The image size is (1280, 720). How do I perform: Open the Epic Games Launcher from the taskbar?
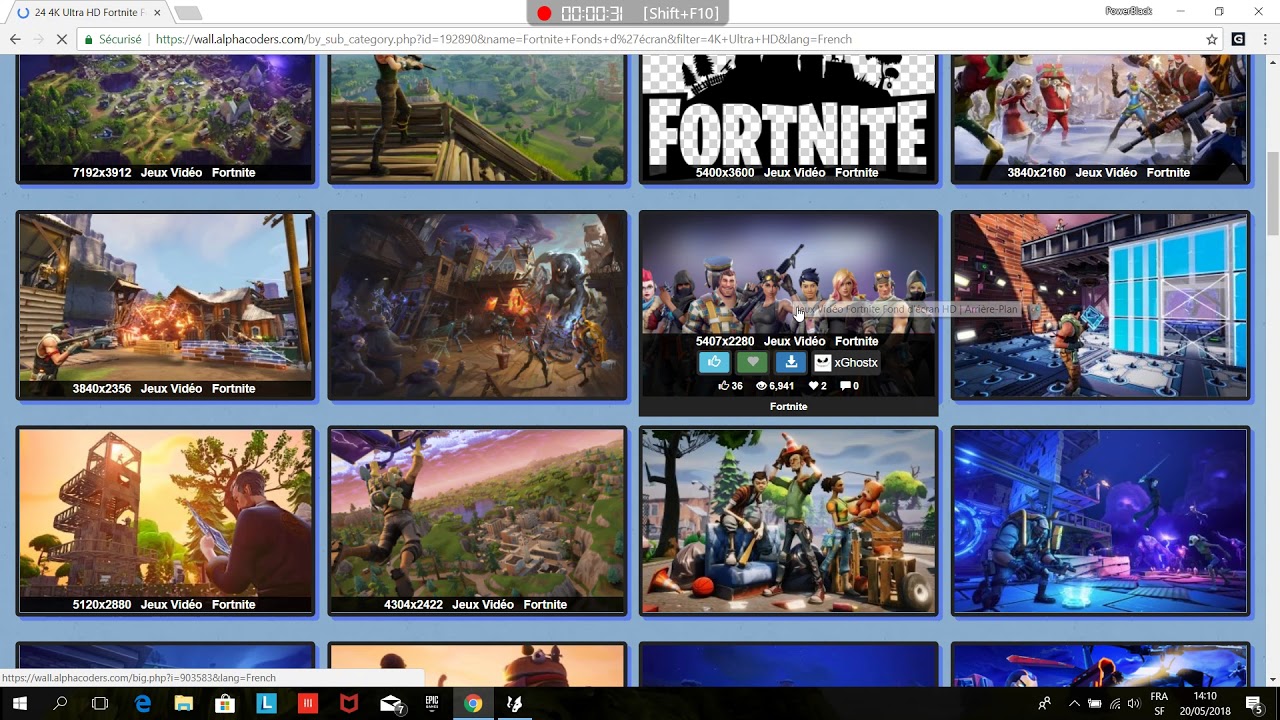(433, 703)
